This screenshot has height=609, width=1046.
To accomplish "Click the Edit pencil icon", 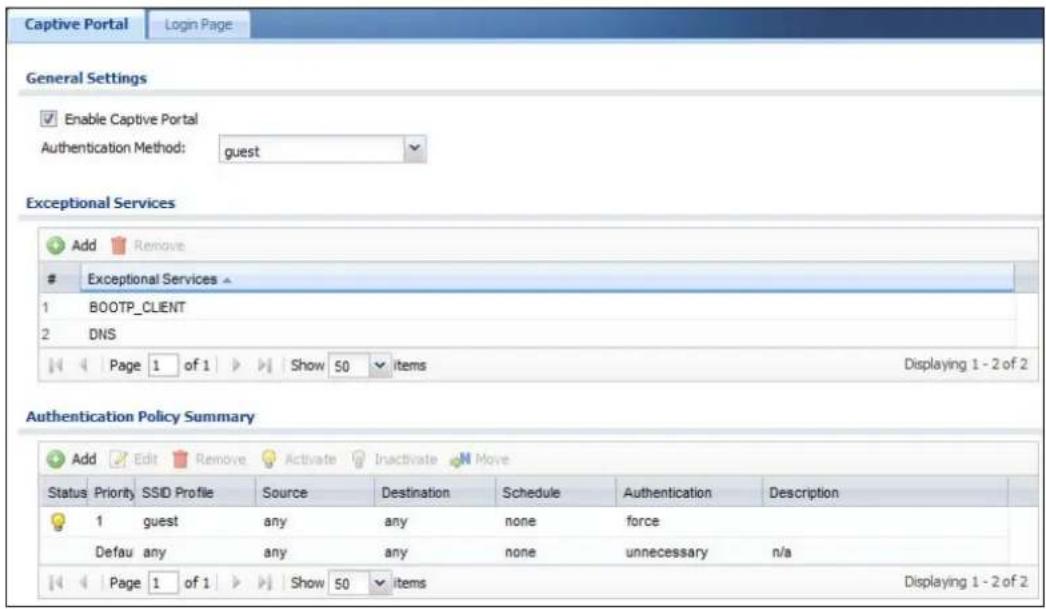I will (118, 459).
